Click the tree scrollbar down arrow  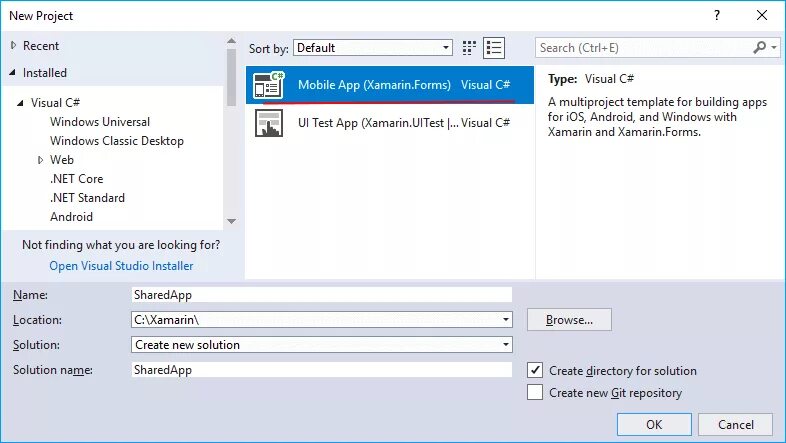(x=231, y=221)
